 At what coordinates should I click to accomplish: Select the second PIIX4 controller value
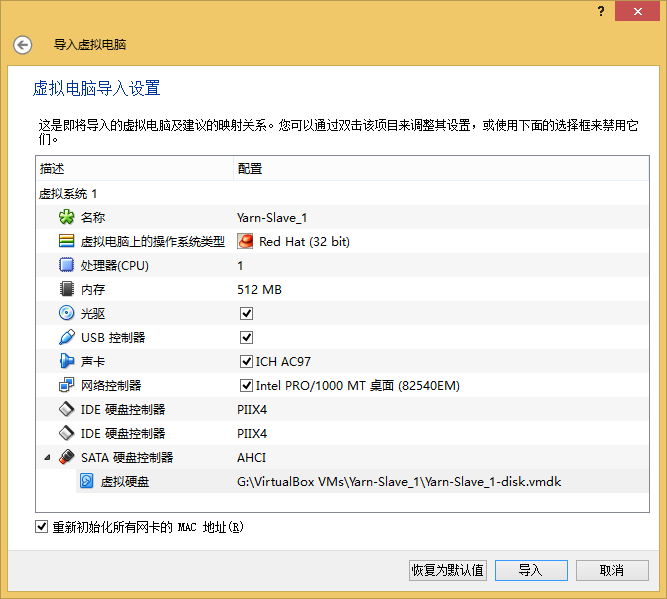252,434
